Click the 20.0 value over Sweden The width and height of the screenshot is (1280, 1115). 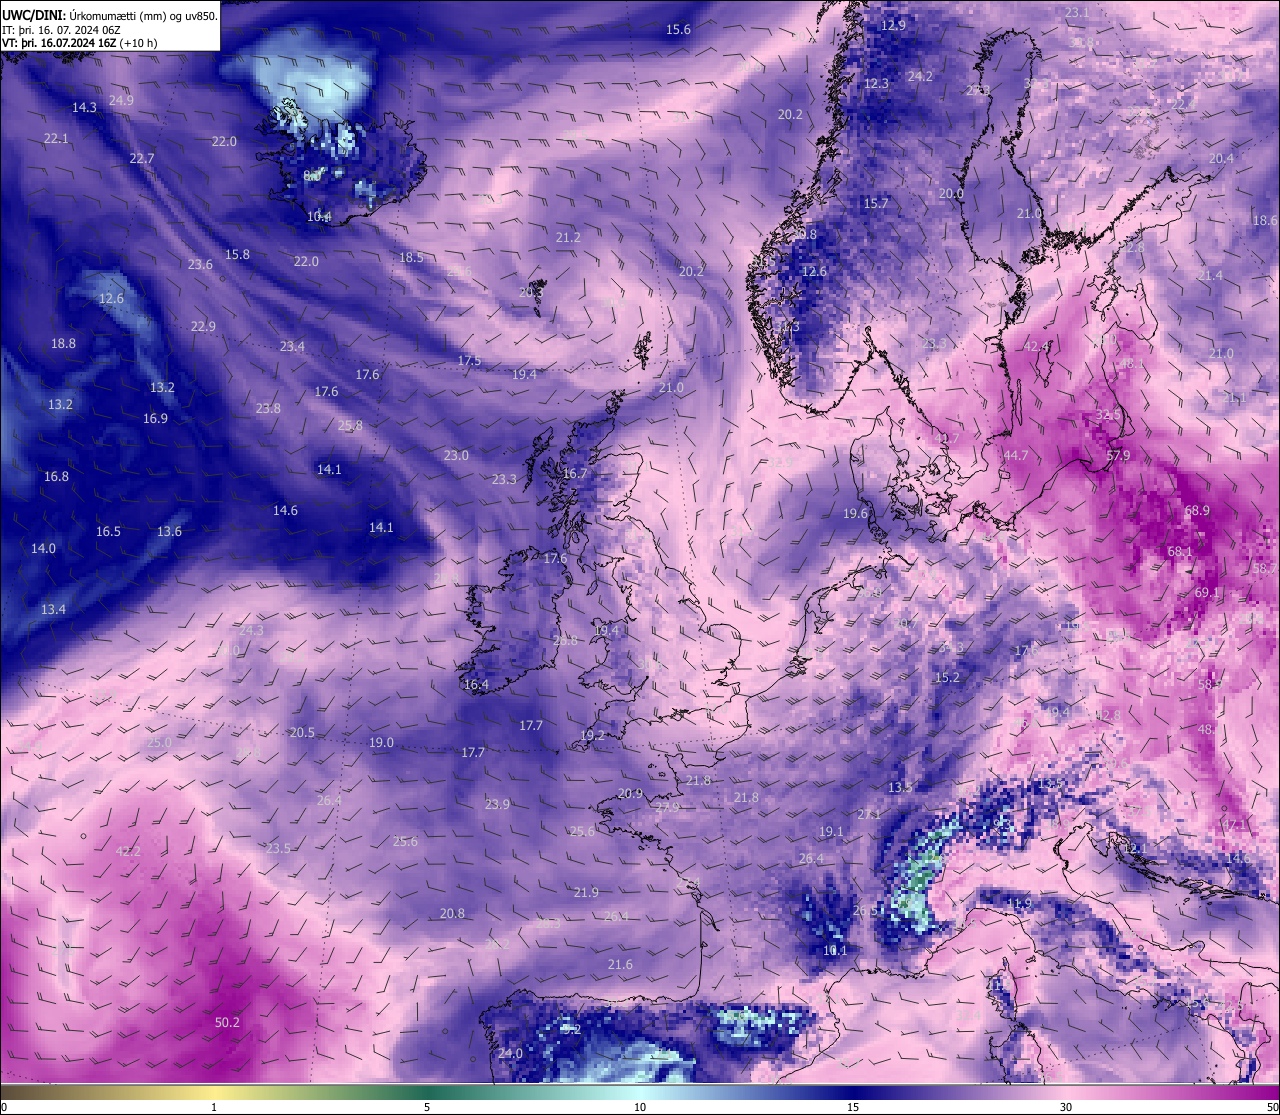tap(951, 194)
